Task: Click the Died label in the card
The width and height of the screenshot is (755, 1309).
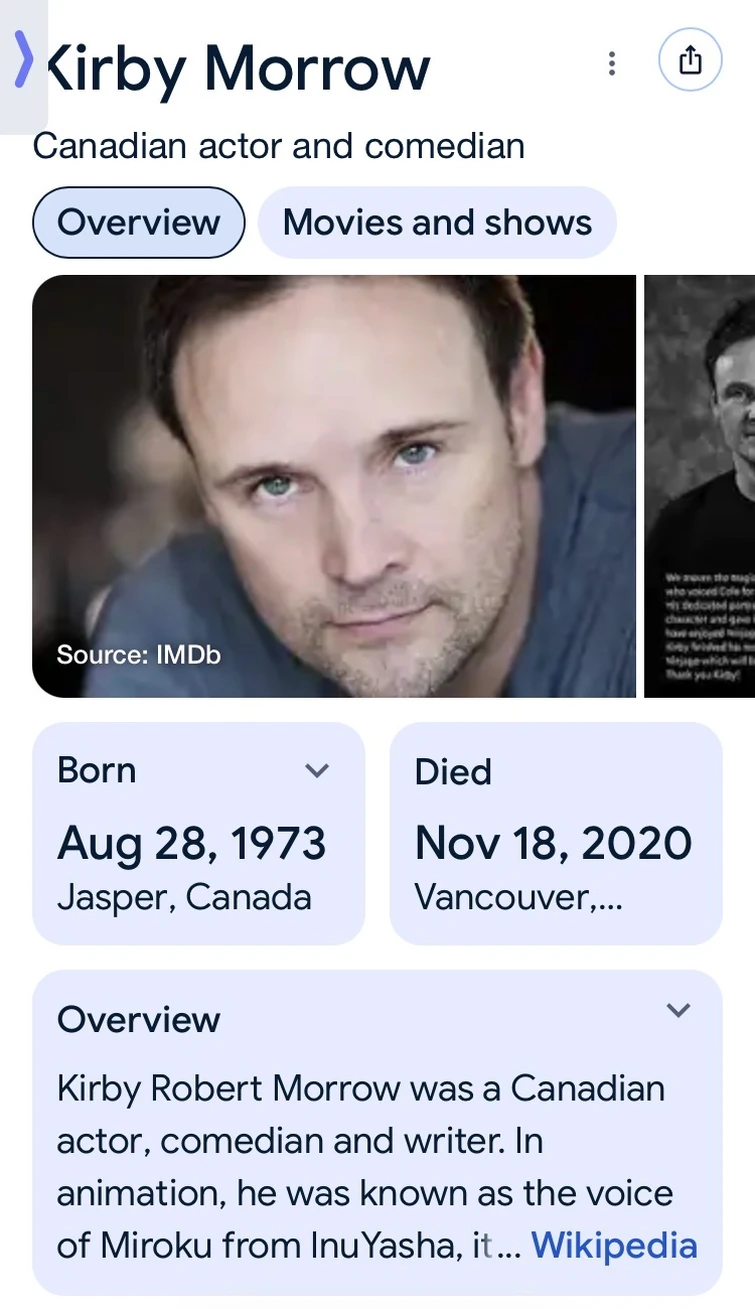Action: pos(453,772)
